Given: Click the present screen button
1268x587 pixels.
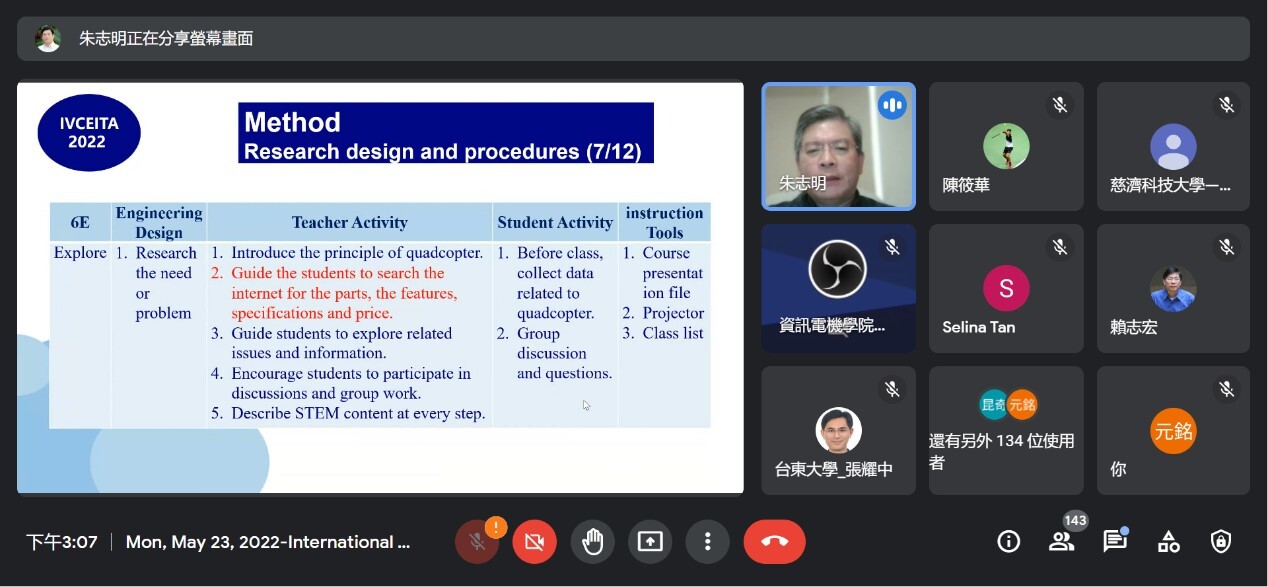Looking at the screenshot, I should click(x=650, y=542).
